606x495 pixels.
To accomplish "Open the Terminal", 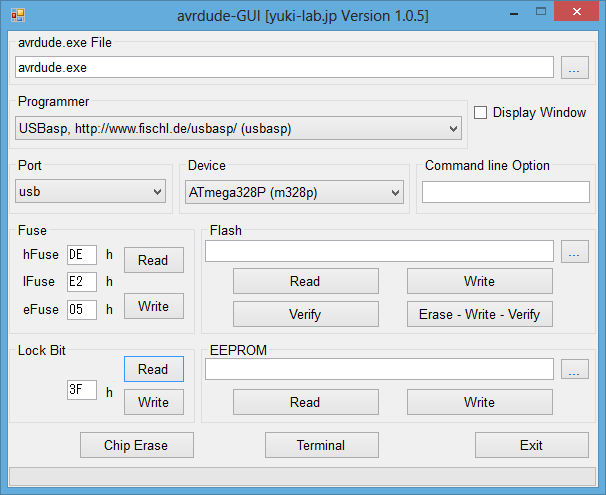I will [321, 445].
